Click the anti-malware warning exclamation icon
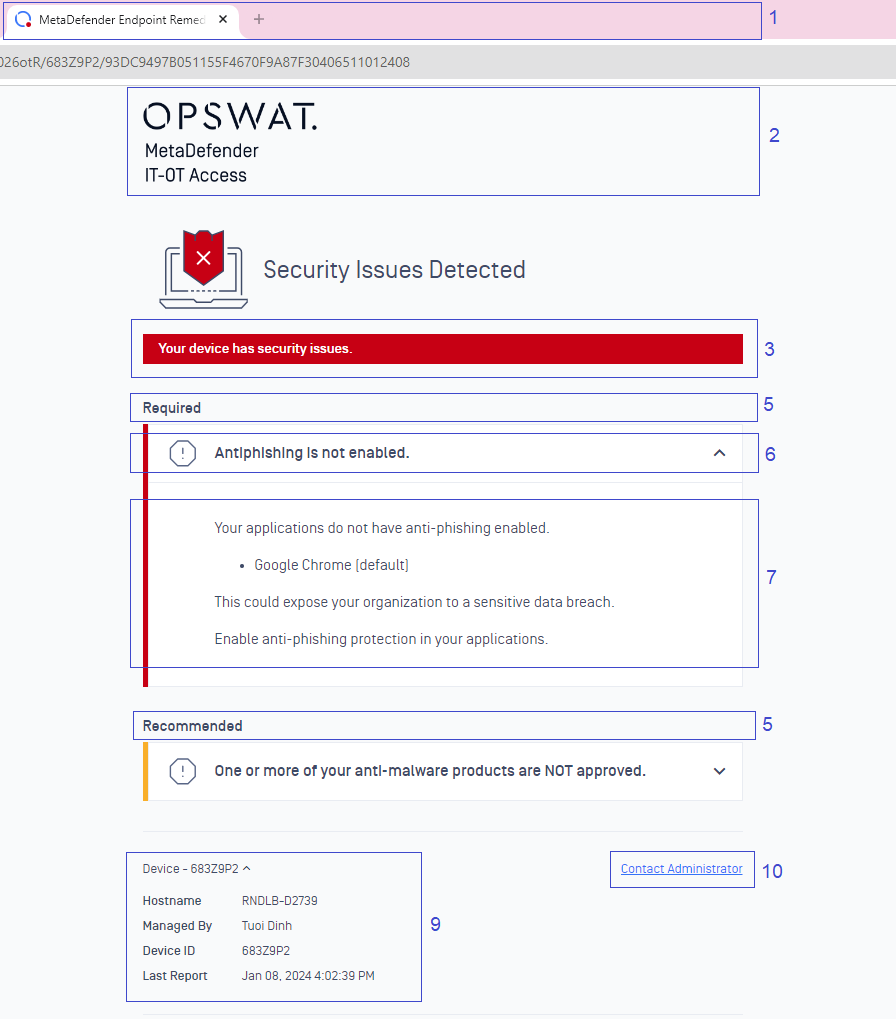896x1019 pixels. (183, 771)
